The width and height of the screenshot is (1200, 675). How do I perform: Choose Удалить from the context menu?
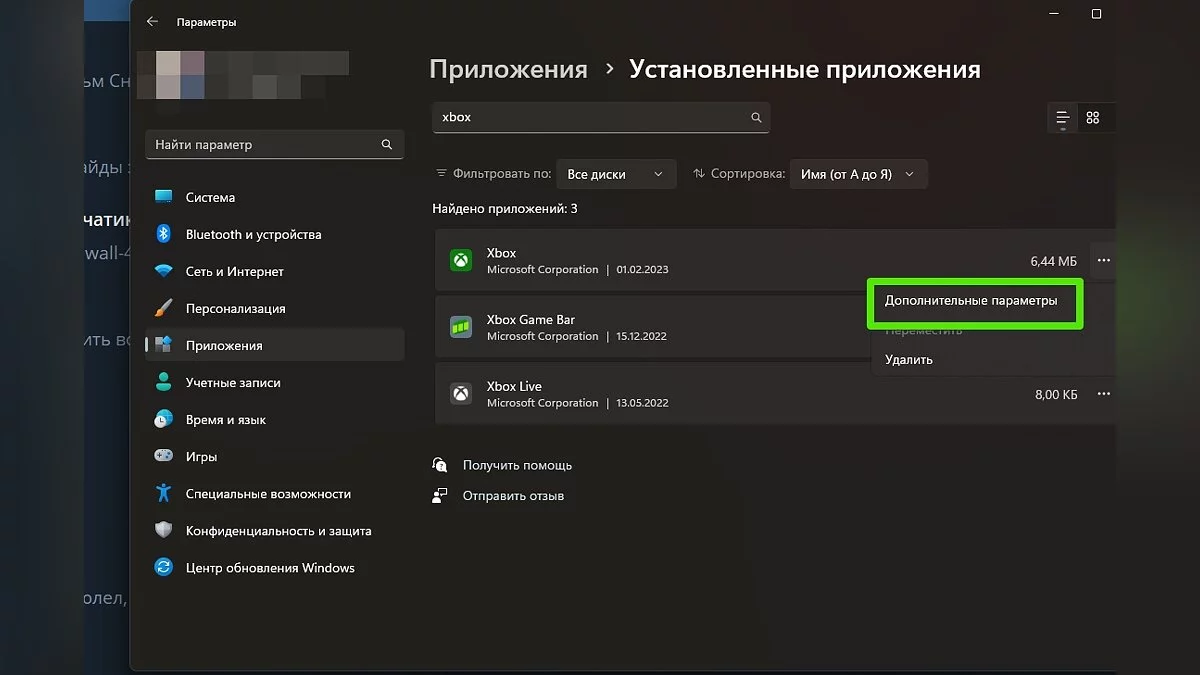908,360
